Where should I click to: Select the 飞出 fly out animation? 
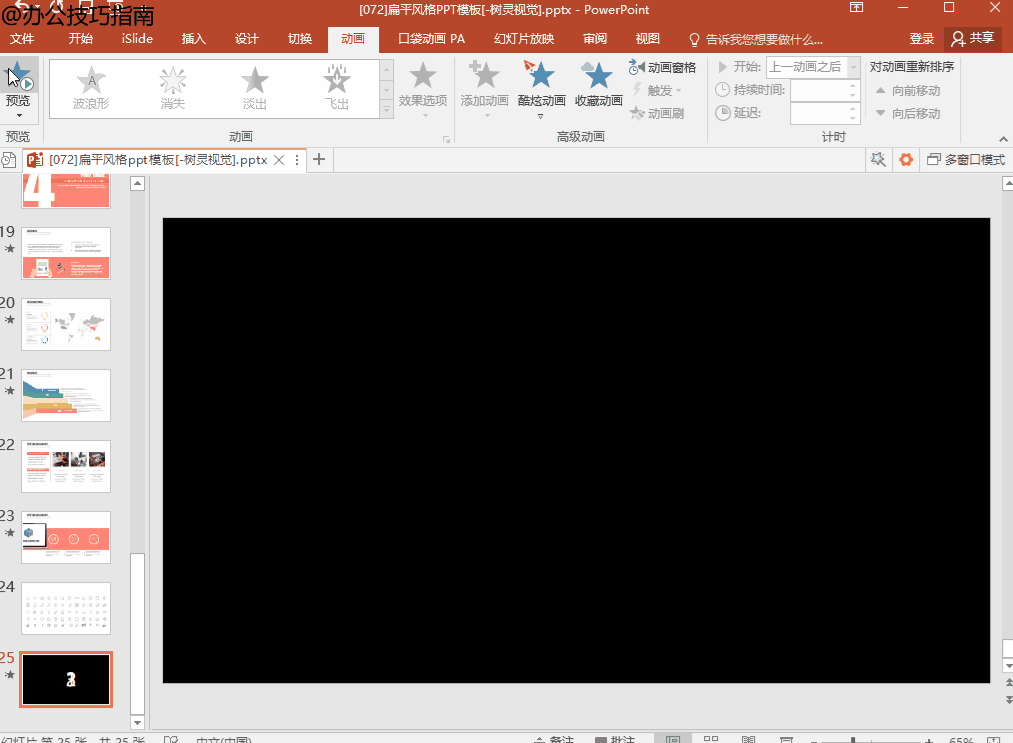click(337, 89)
